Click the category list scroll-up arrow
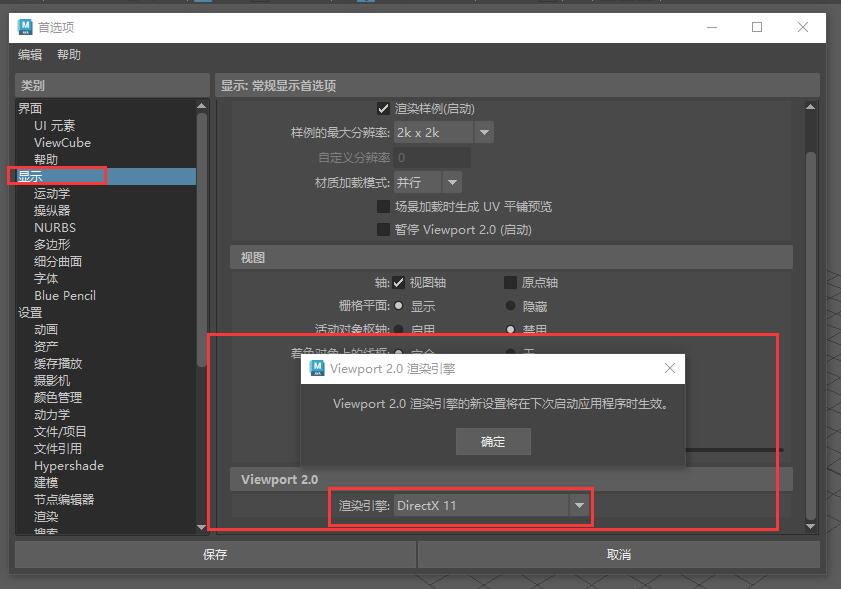This screenshot has height=589, width=841. pos(202,106)
